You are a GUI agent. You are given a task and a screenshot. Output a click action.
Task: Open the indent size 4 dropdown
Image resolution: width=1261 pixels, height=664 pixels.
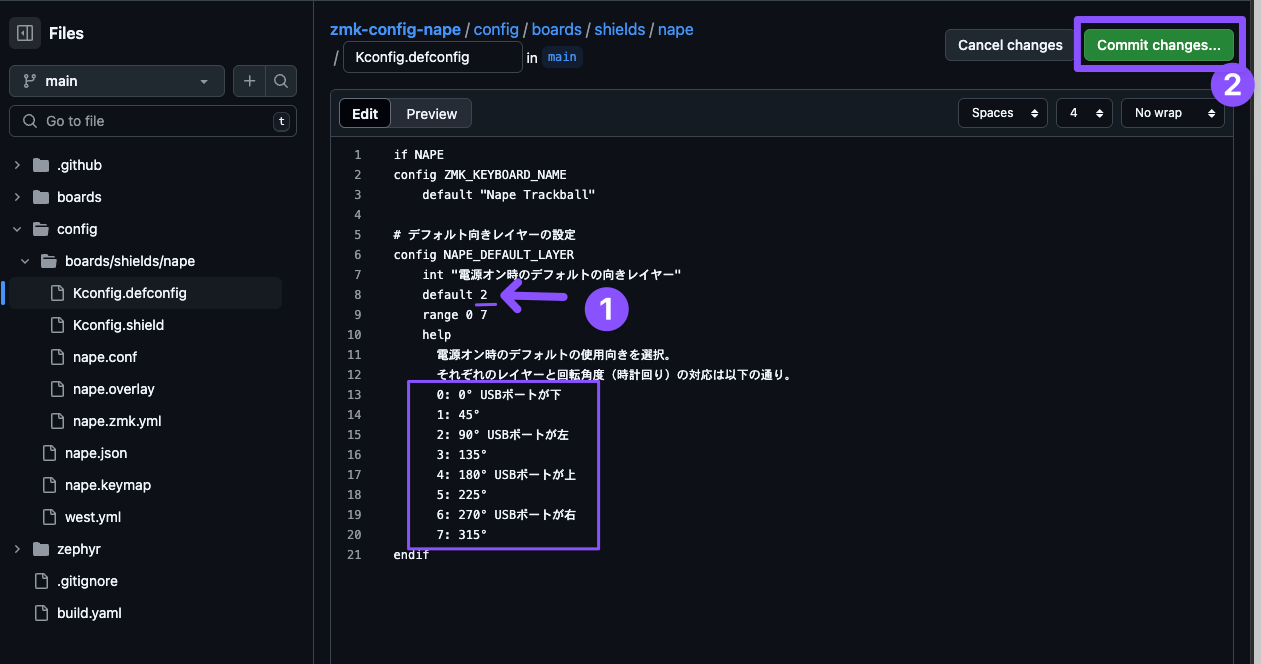click(1084, 113)
